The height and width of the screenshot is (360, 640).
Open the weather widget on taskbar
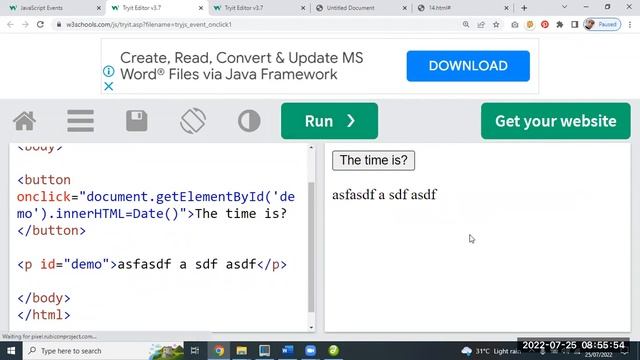click(490, 351)
